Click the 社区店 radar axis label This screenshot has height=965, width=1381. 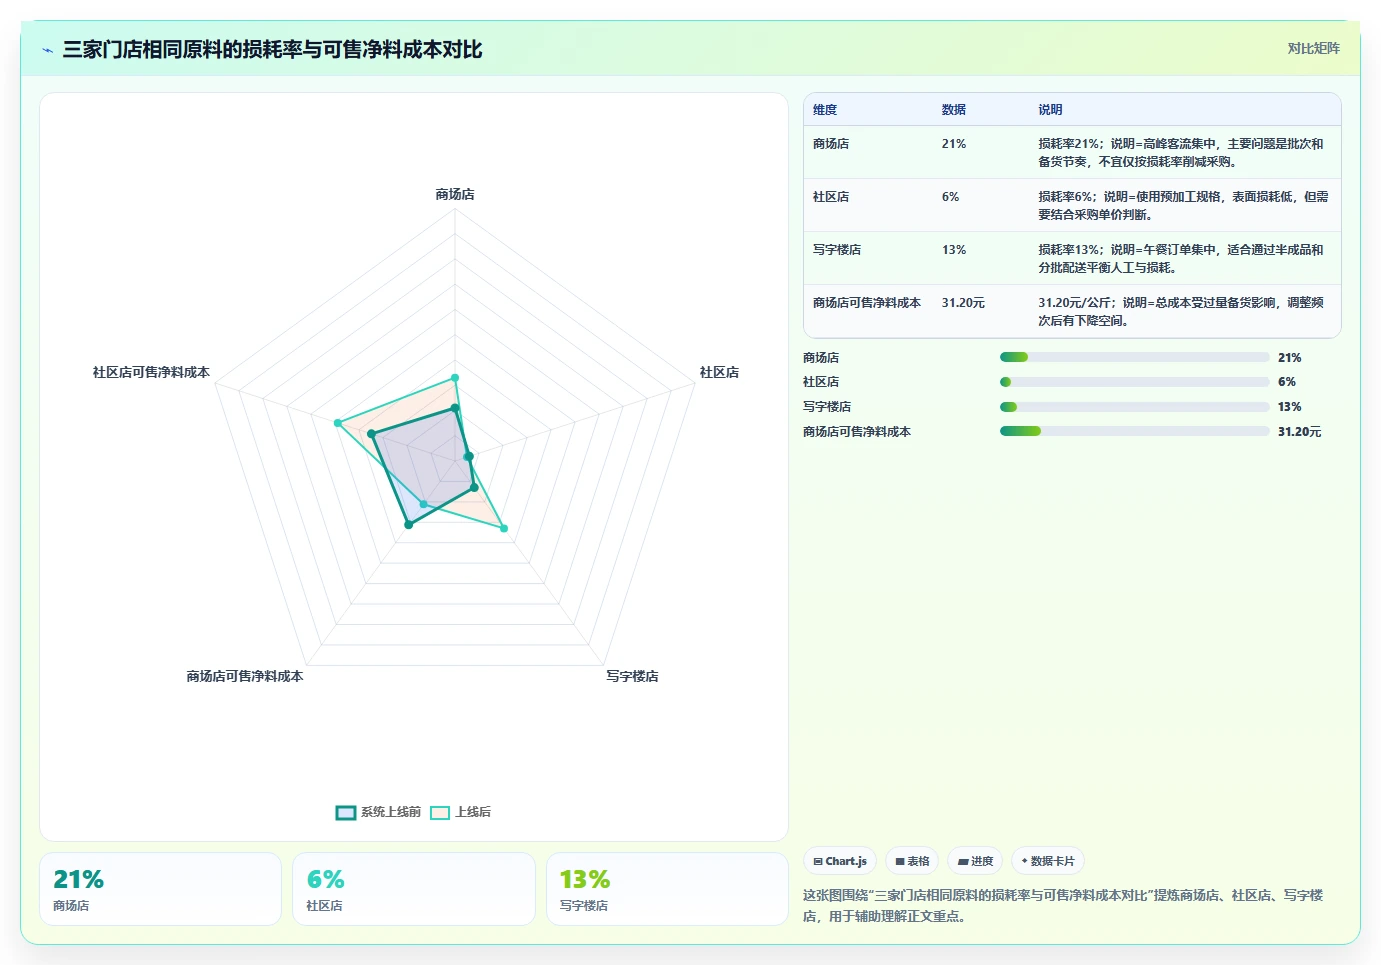click(719, 372)
